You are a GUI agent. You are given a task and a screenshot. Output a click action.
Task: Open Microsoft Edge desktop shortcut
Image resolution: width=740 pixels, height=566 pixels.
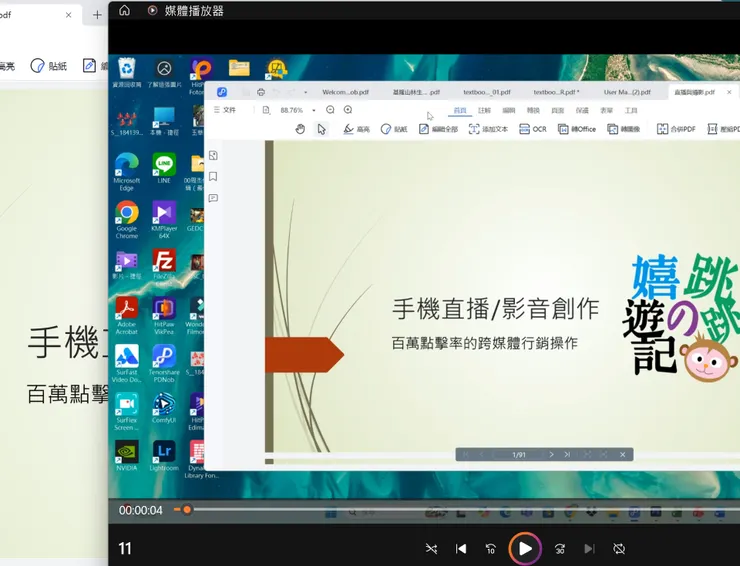[126, 171]
